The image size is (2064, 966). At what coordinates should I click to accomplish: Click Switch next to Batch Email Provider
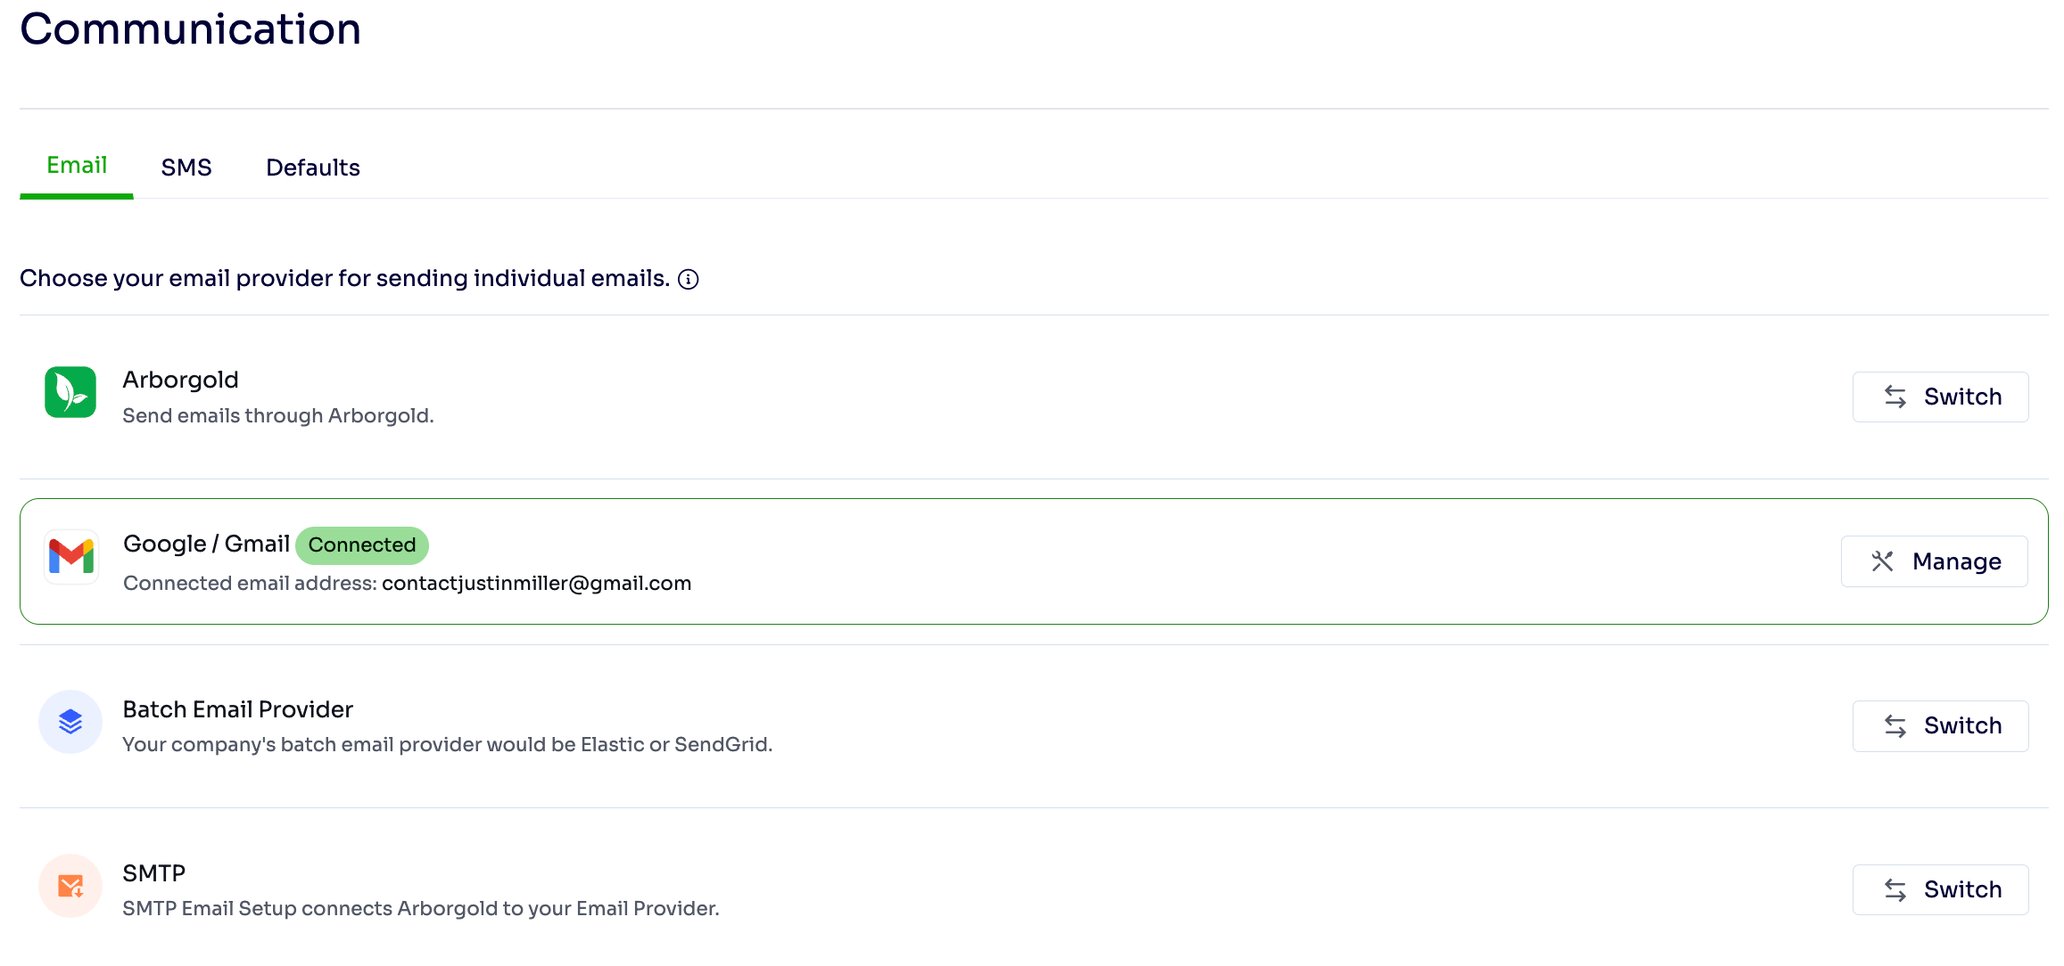point(1940,725)
